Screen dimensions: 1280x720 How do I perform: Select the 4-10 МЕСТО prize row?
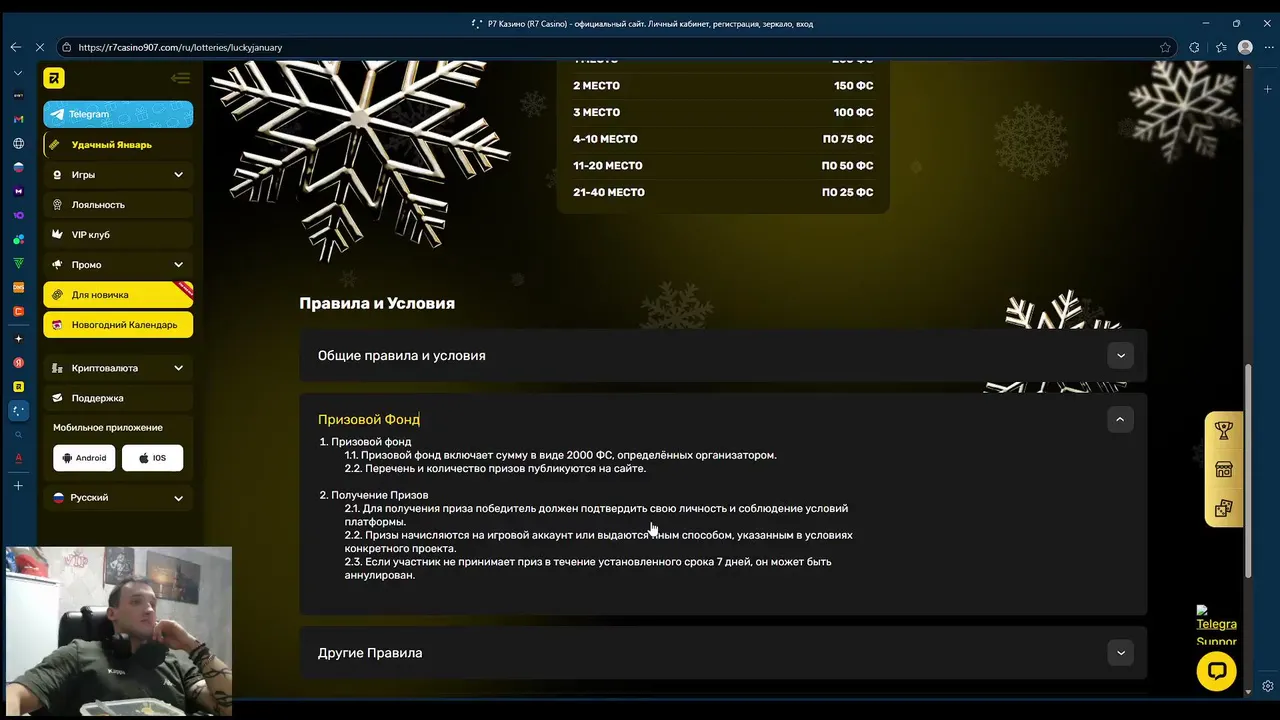pos(723,139)
